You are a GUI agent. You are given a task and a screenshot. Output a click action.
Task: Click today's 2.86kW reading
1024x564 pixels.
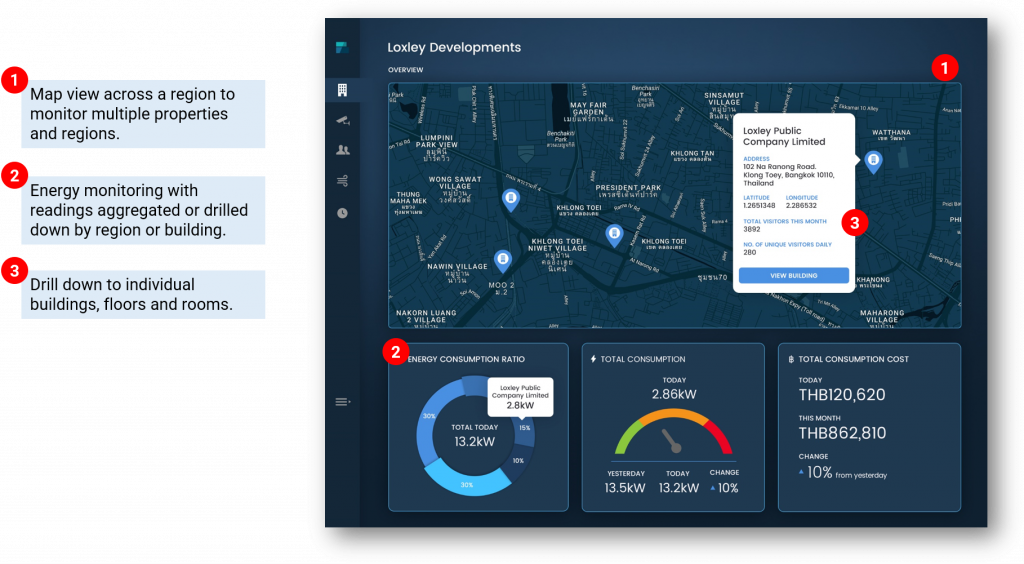pyautogui.click(x=674, y=394)
